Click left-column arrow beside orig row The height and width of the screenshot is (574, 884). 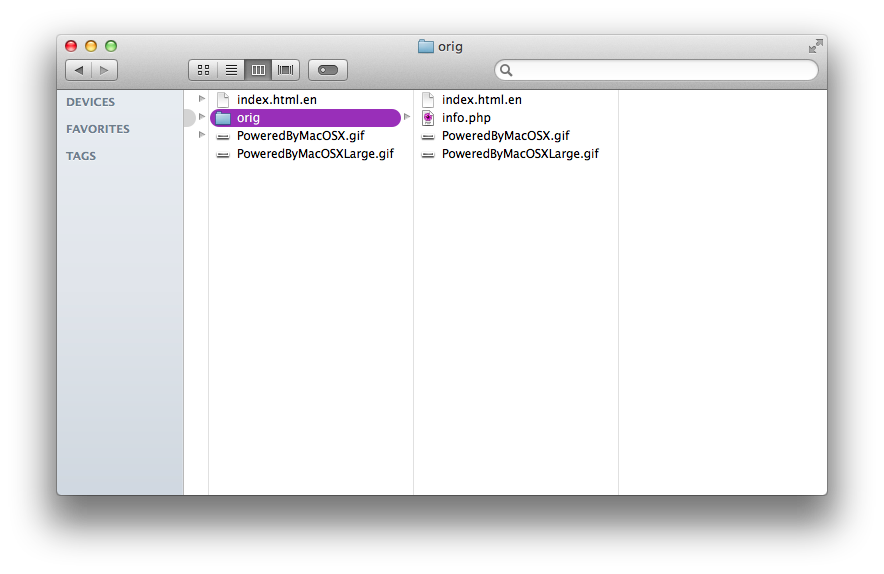click(202, 117)
